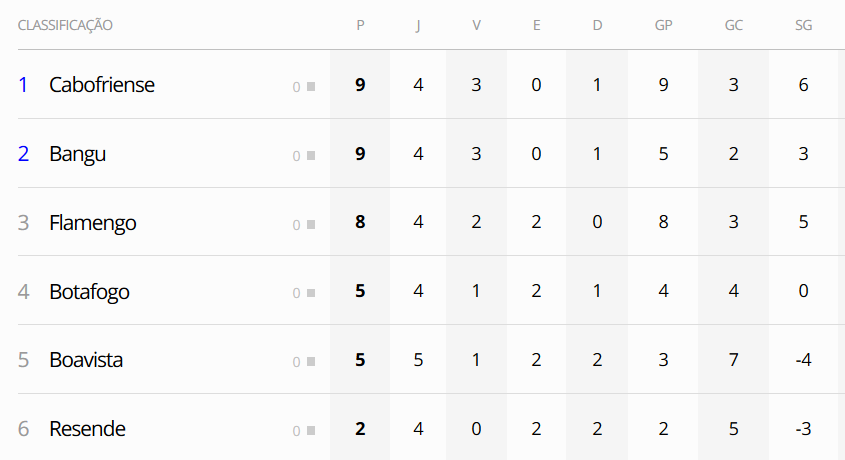Click the Boavista team name

point(86,360)
